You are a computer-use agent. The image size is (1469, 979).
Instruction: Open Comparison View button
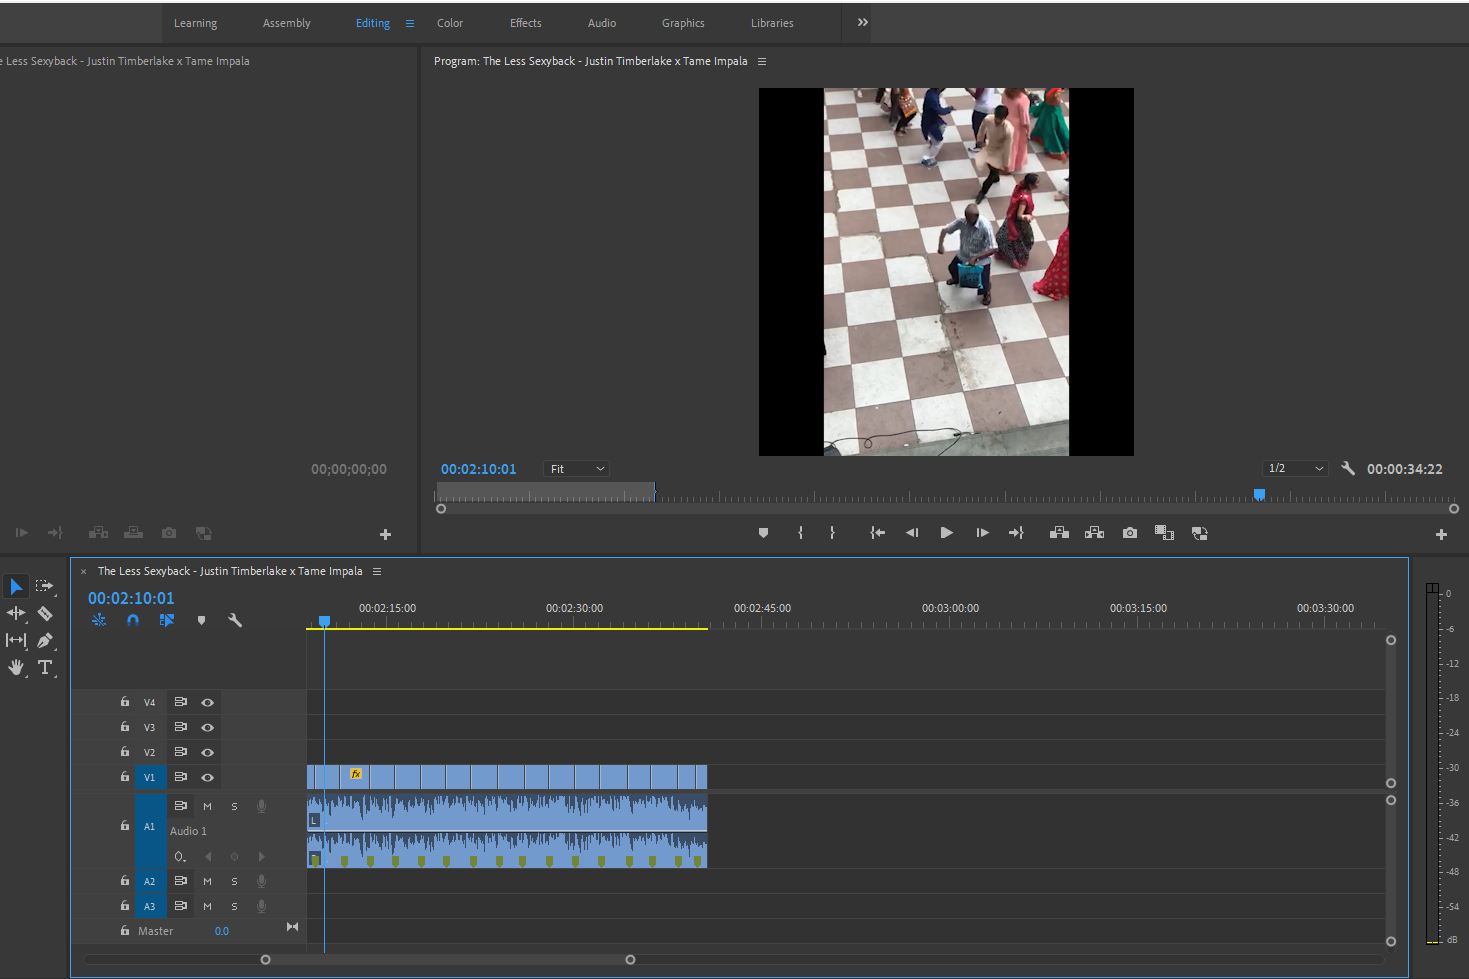1164,533
